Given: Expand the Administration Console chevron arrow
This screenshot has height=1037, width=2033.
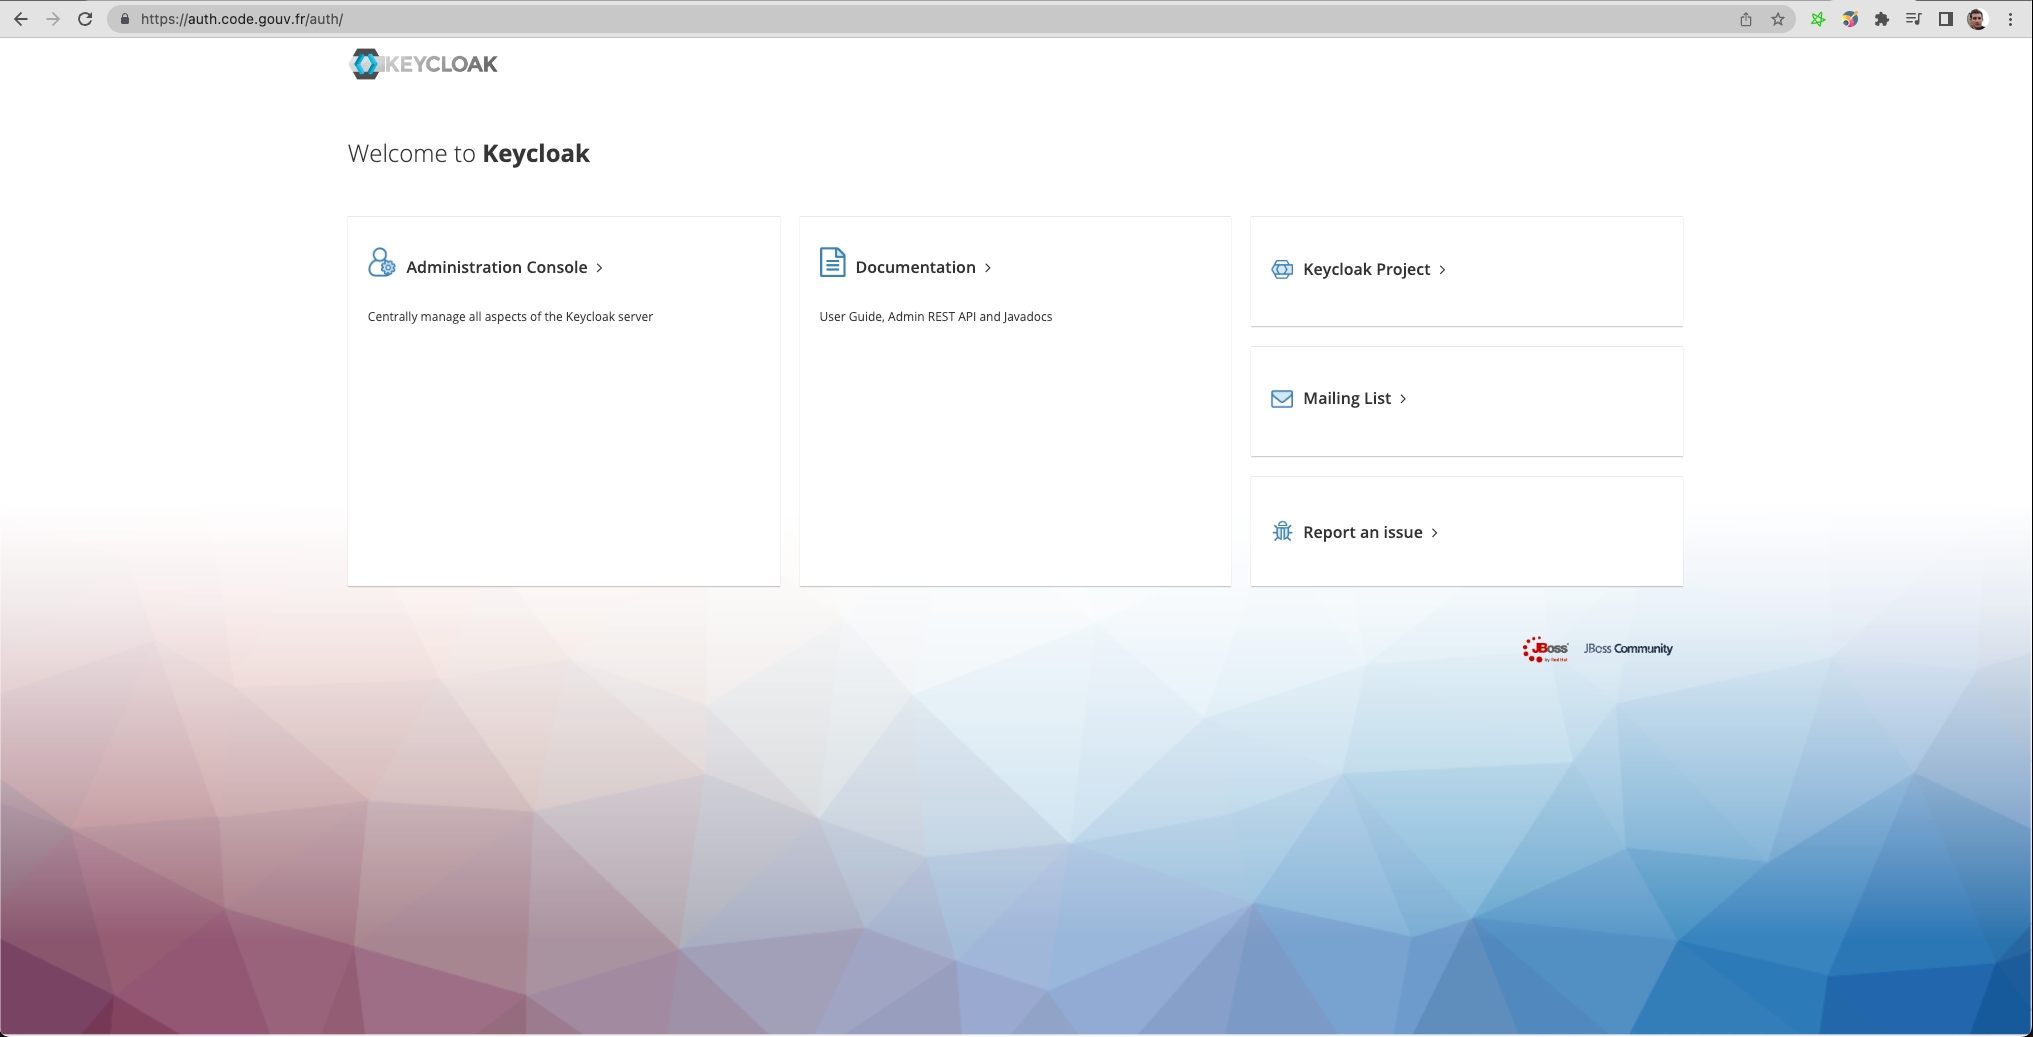Looking at the screenshot, I should [x=599, y=268].
